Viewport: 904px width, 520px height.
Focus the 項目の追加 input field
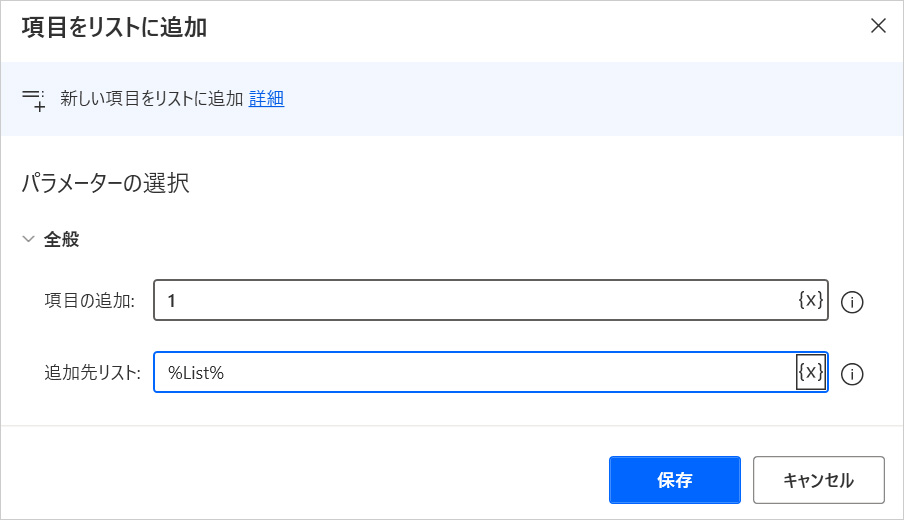[475, 300]
